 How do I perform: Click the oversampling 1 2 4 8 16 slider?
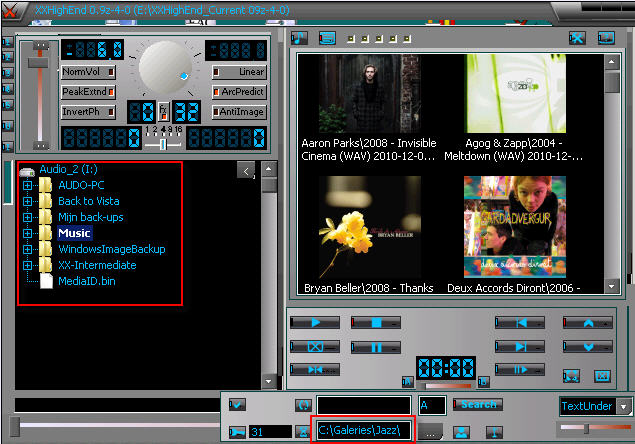(163, 144)
